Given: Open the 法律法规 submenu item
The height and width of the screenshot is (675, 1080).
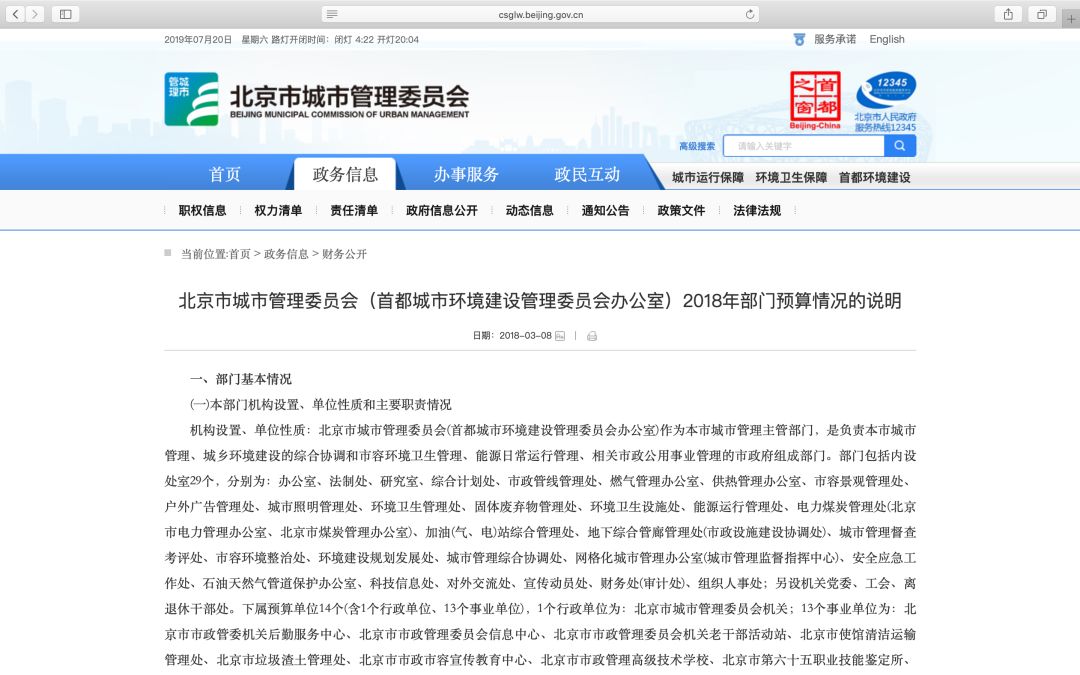Looking at the screenshot, I should pyautogui.click(x=757, y=211).
